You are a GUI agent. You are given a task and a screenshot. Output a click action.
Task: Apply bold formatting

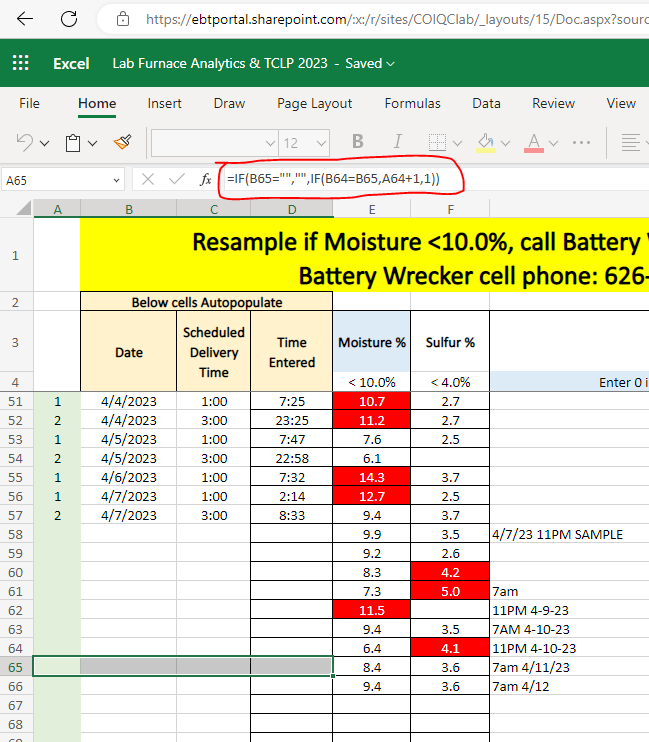coord(358,141)
